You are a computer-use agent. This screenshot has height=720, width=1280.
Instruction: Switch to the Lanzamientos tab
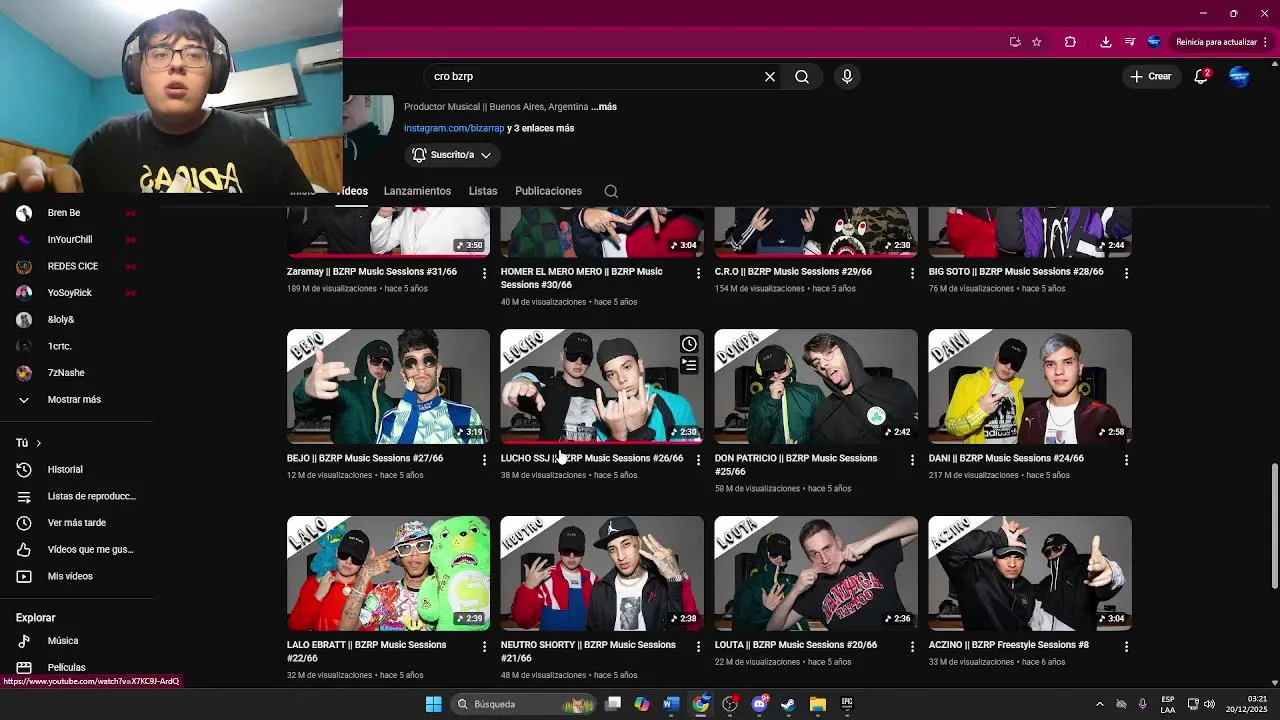tap(417, 191)
